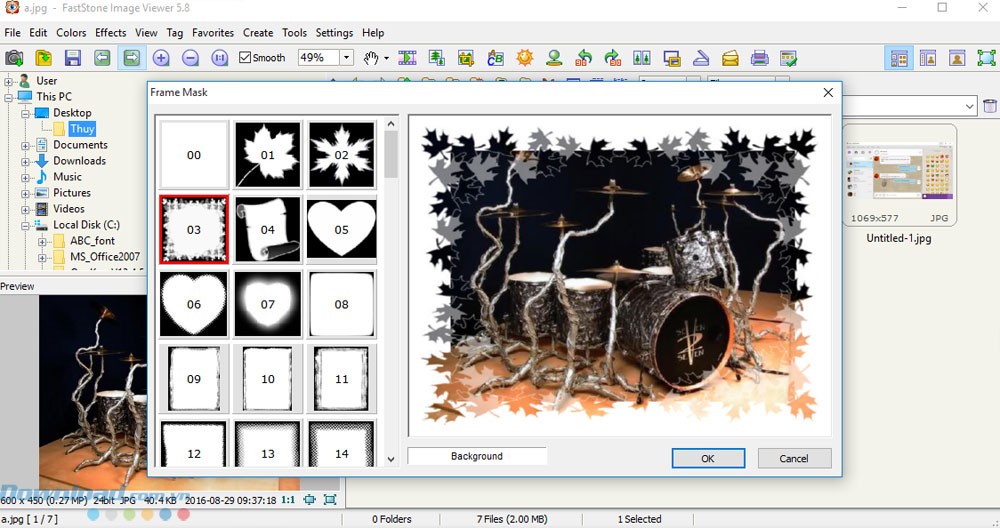The image size is (1000, 528).
Task: Click the Save As floppy disk icon
Action: click(x=73, y=58)
